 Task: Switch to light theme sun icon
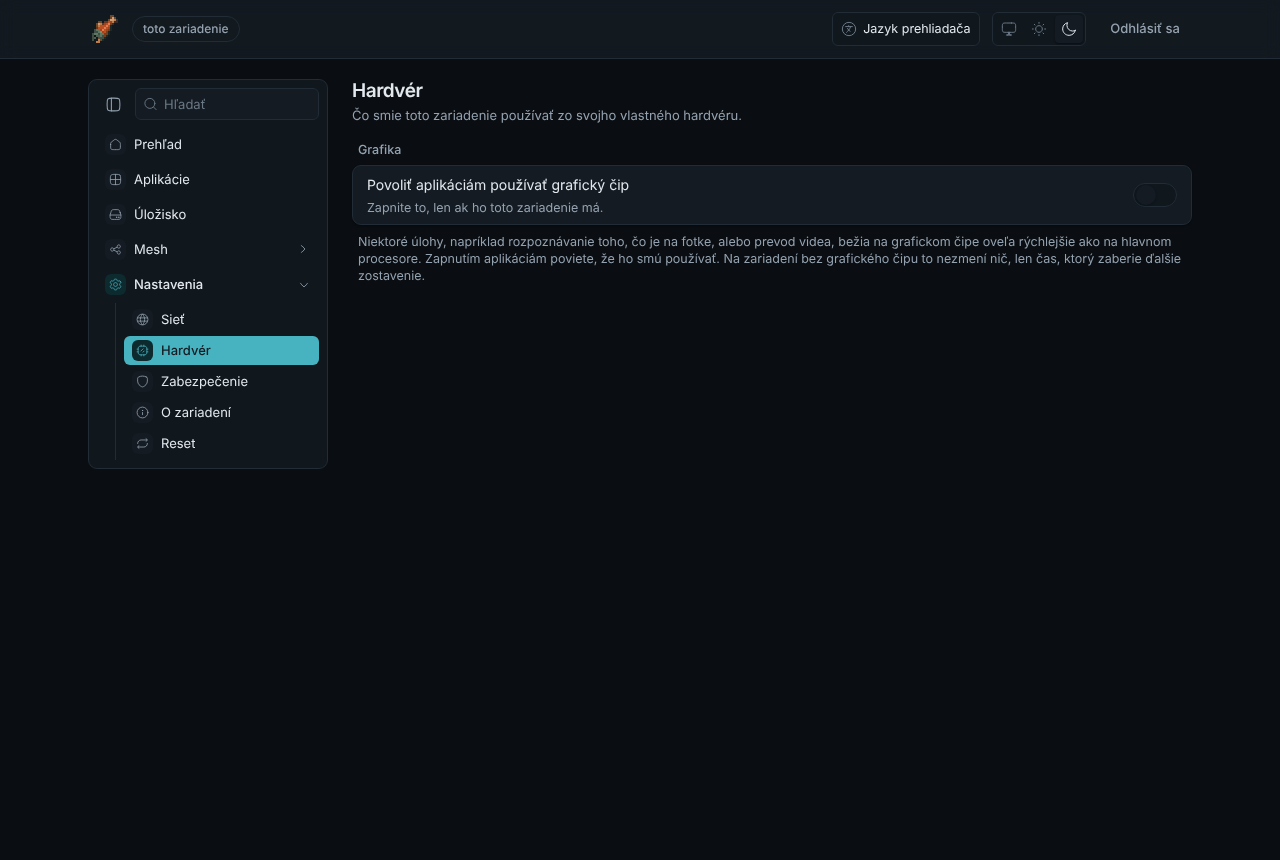[x=1039, y=29]
